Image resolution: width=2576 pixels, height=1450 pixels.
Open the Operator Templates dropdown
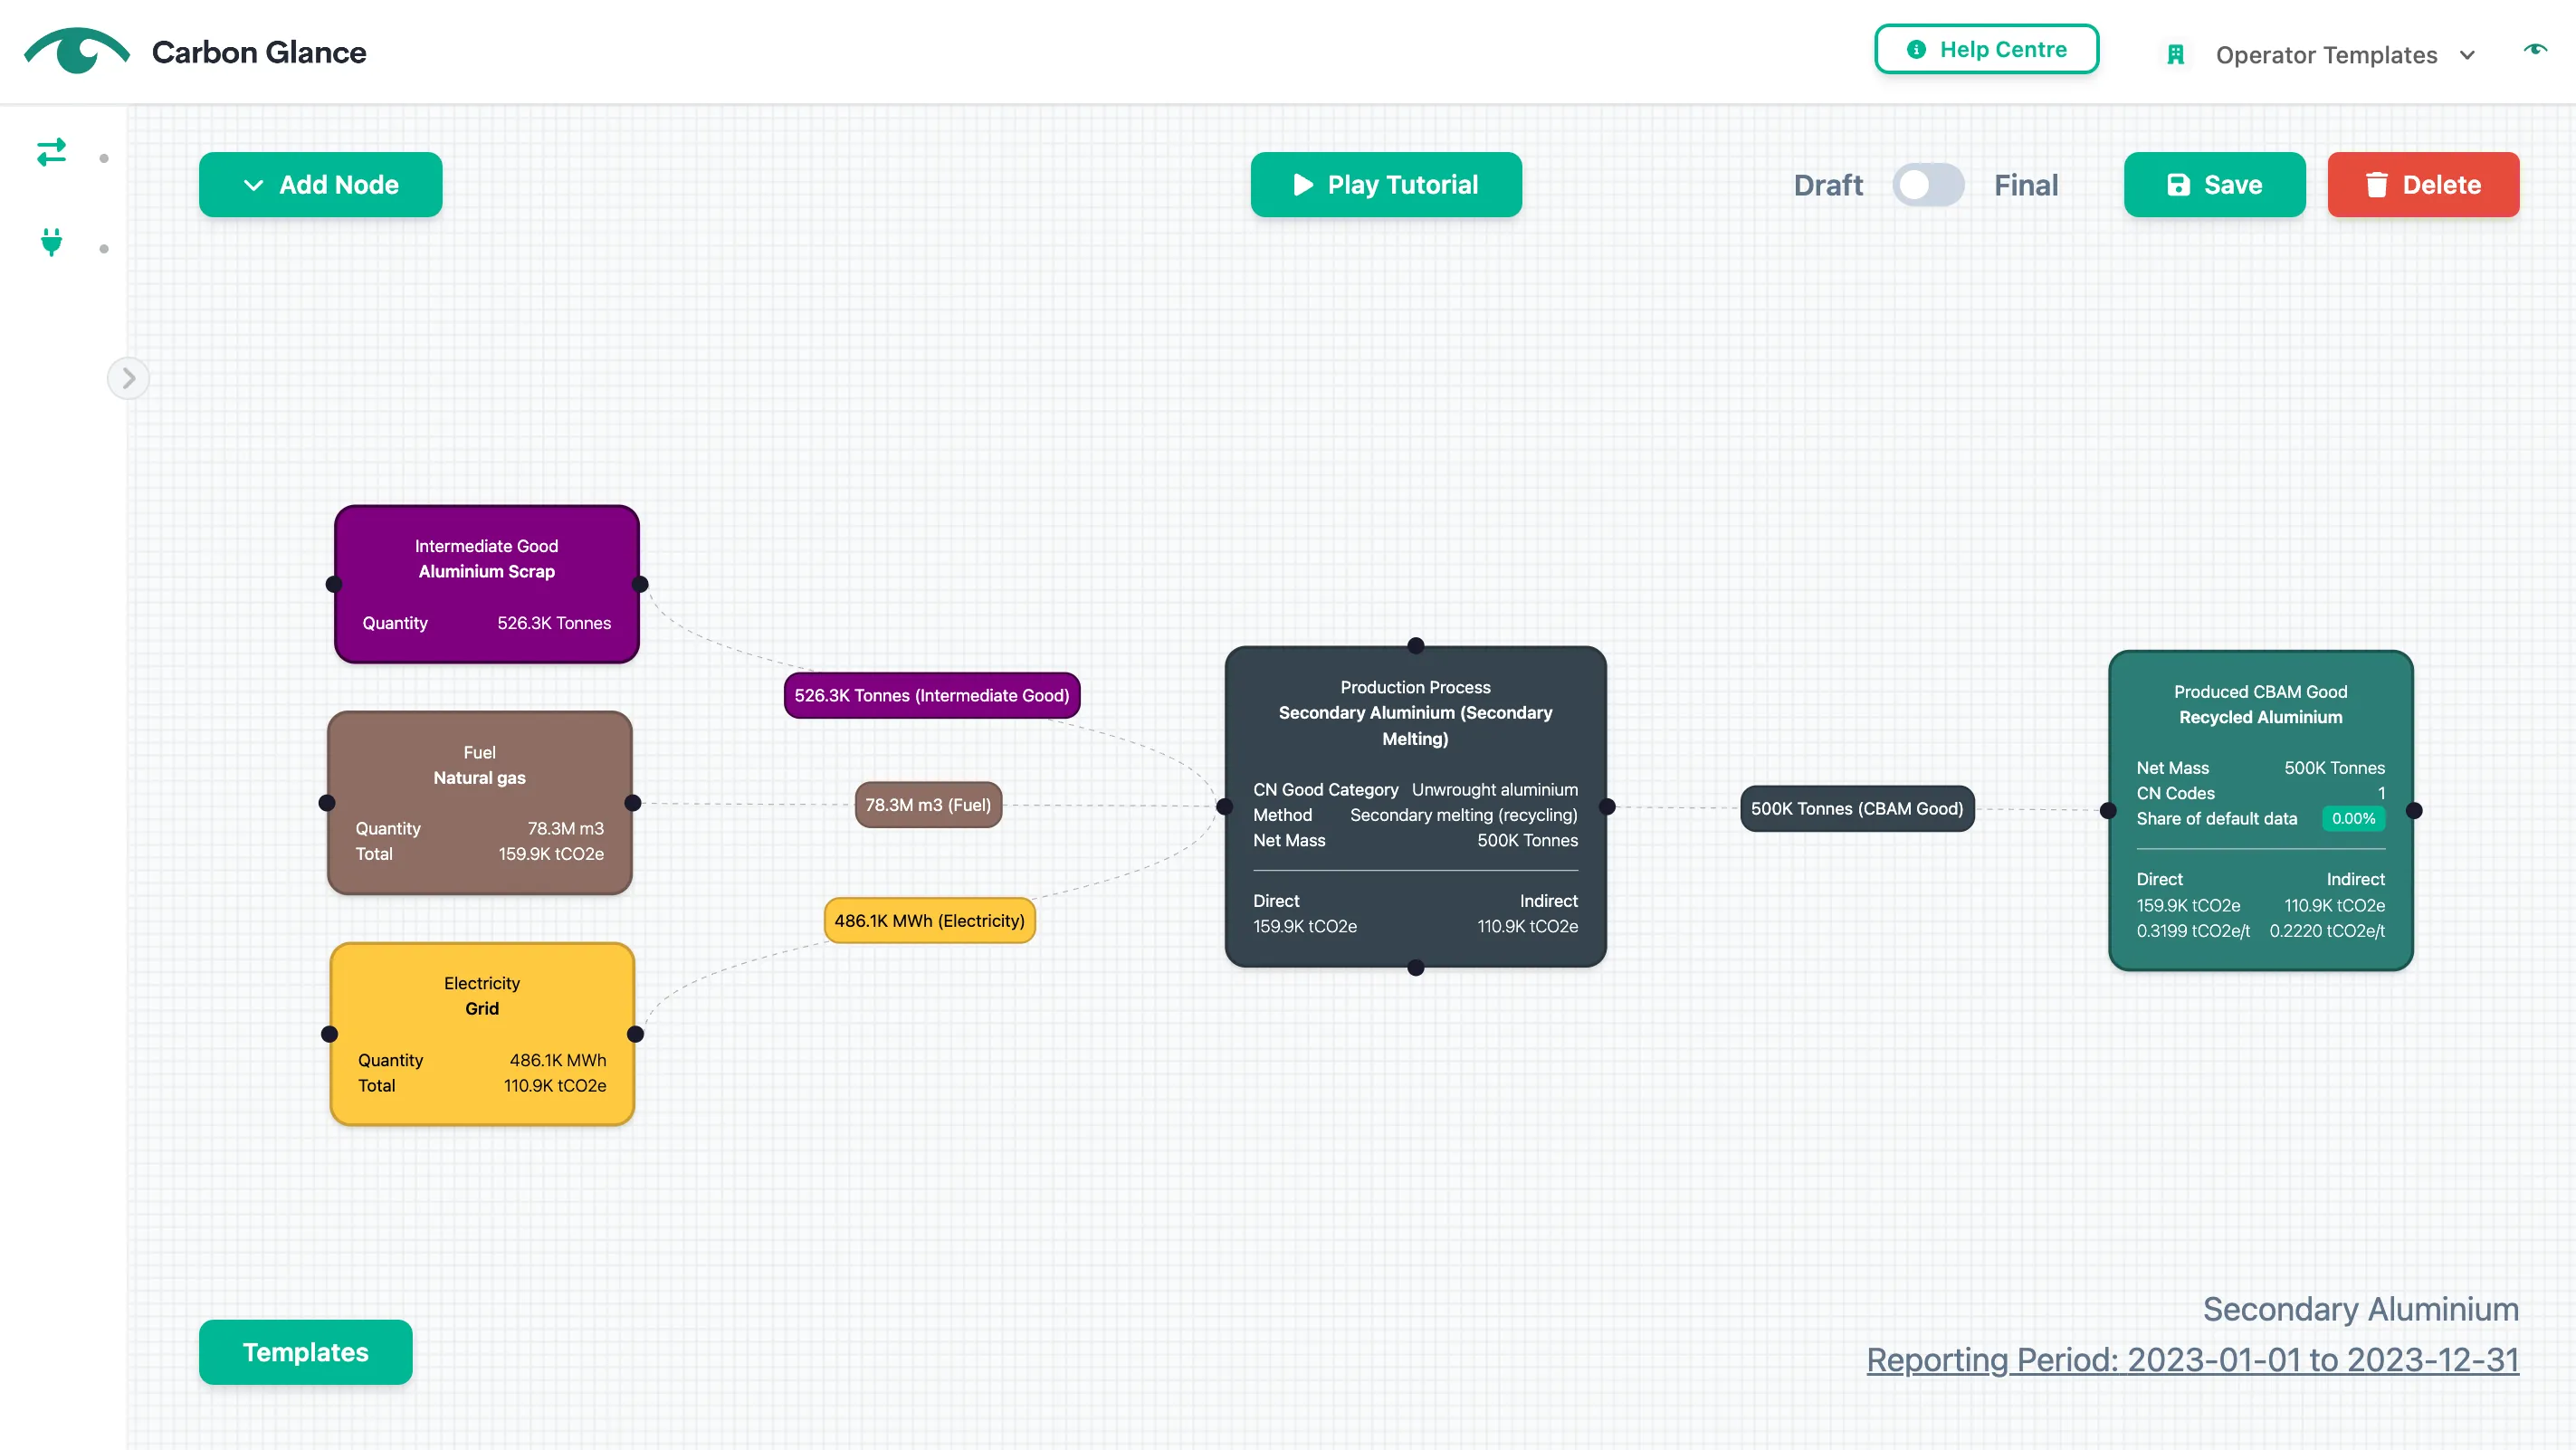point(2345,55)
